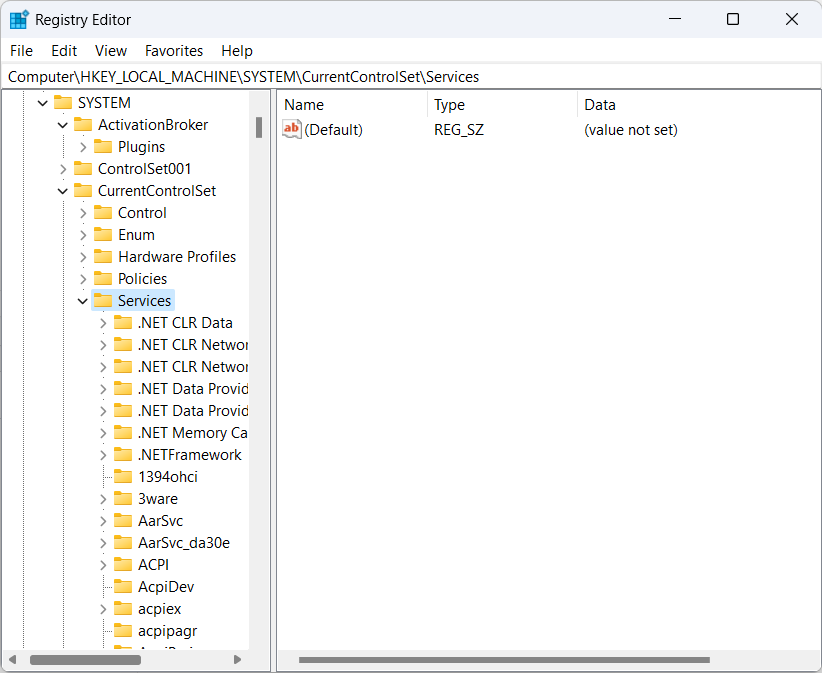Click the "(value not set)" data cell
Image resolution: width=822 pixels, height=673 pixels.
(x=631, y=130)
